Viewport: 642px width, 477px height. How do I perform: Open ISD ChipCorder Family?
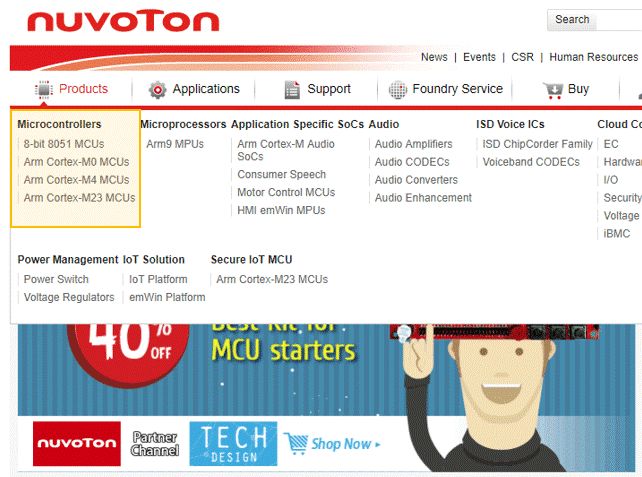pos(537,144)
